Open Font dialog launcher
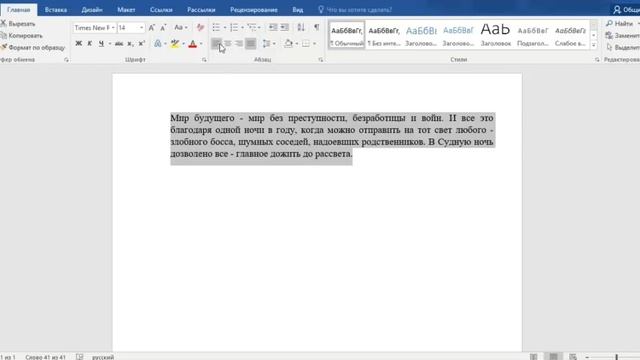The image size is (640, 360). 204,60
